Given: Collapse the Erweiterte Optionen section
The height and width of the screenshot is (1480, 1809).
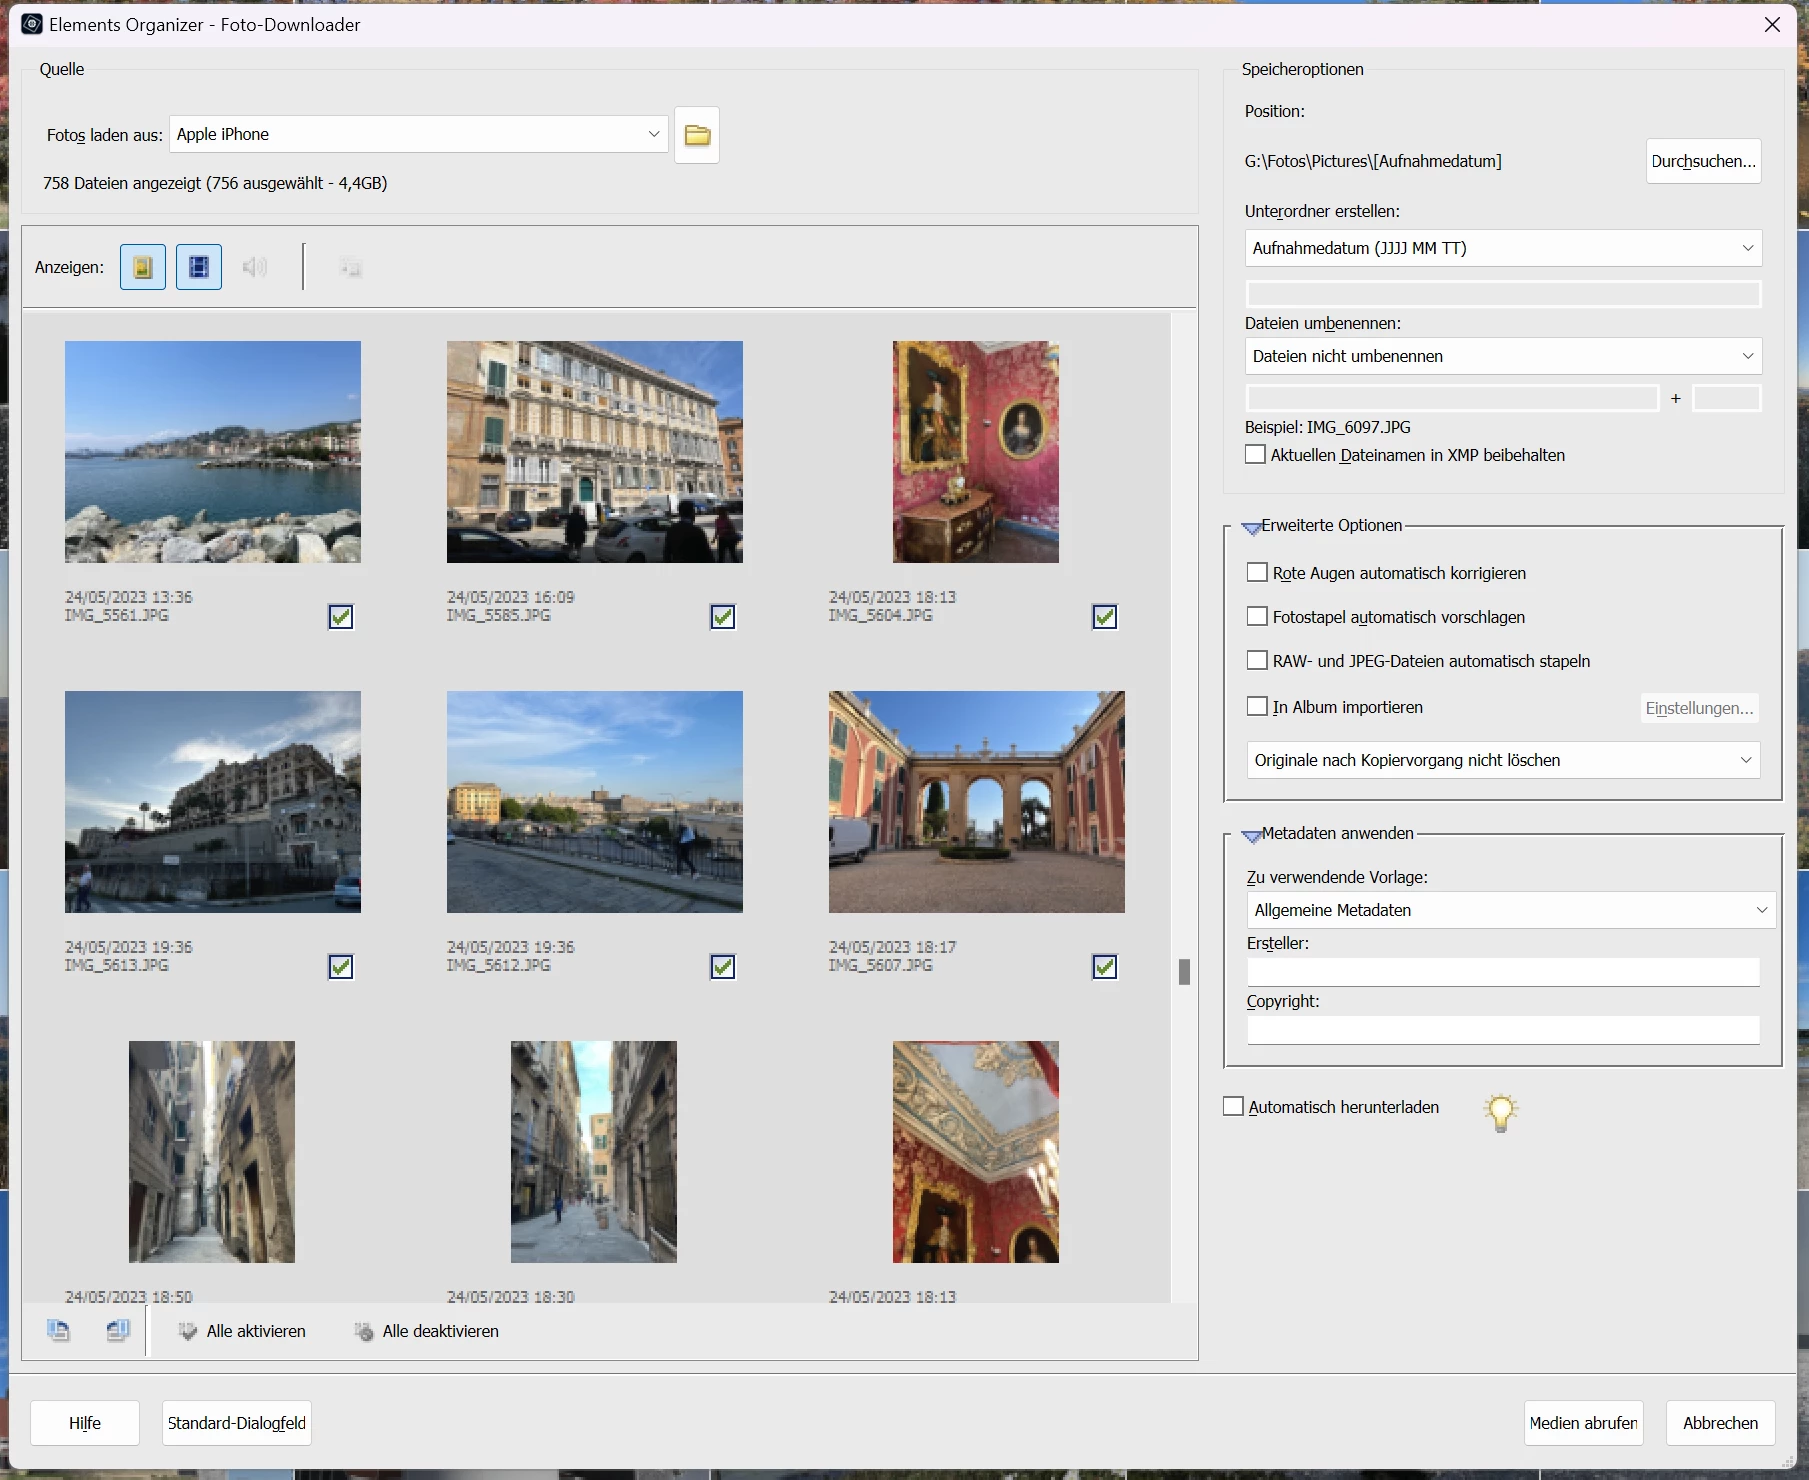Looking at the screenshot, I should (x=1252, y=527).
